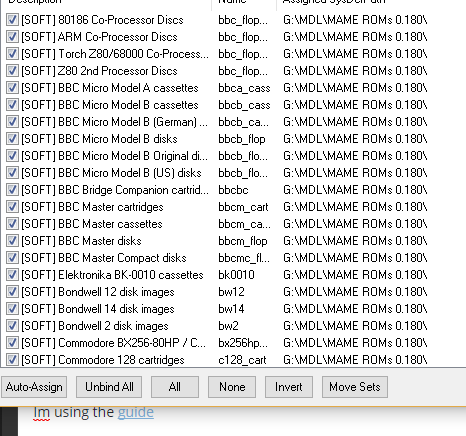
Task: Select all entries with All button
Action: pyautogui.click(x=175, y=387)
